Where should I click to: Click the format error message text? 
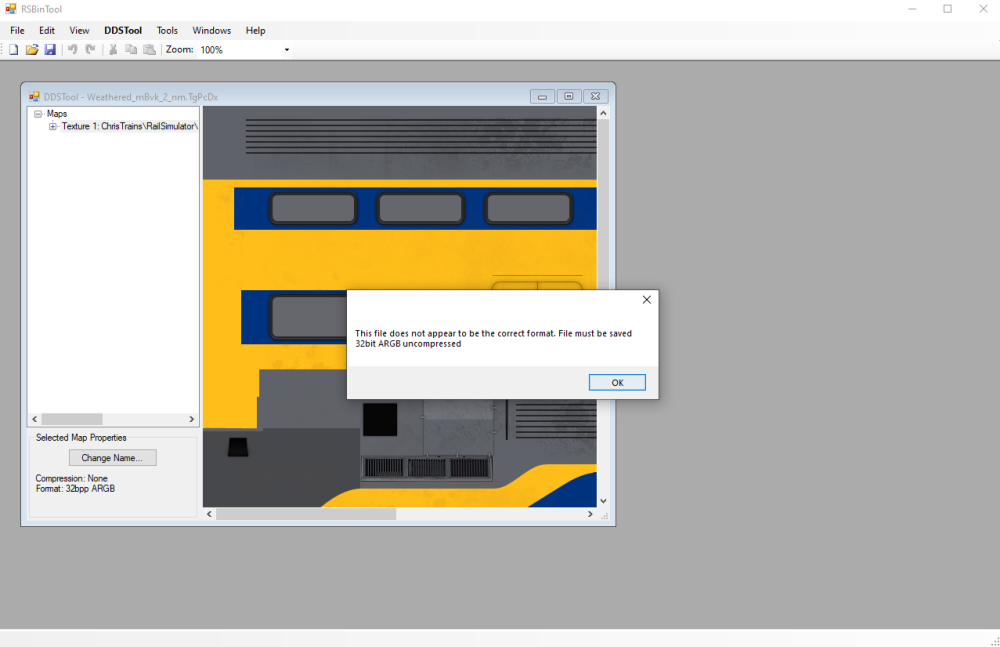(x=494, y=338)
